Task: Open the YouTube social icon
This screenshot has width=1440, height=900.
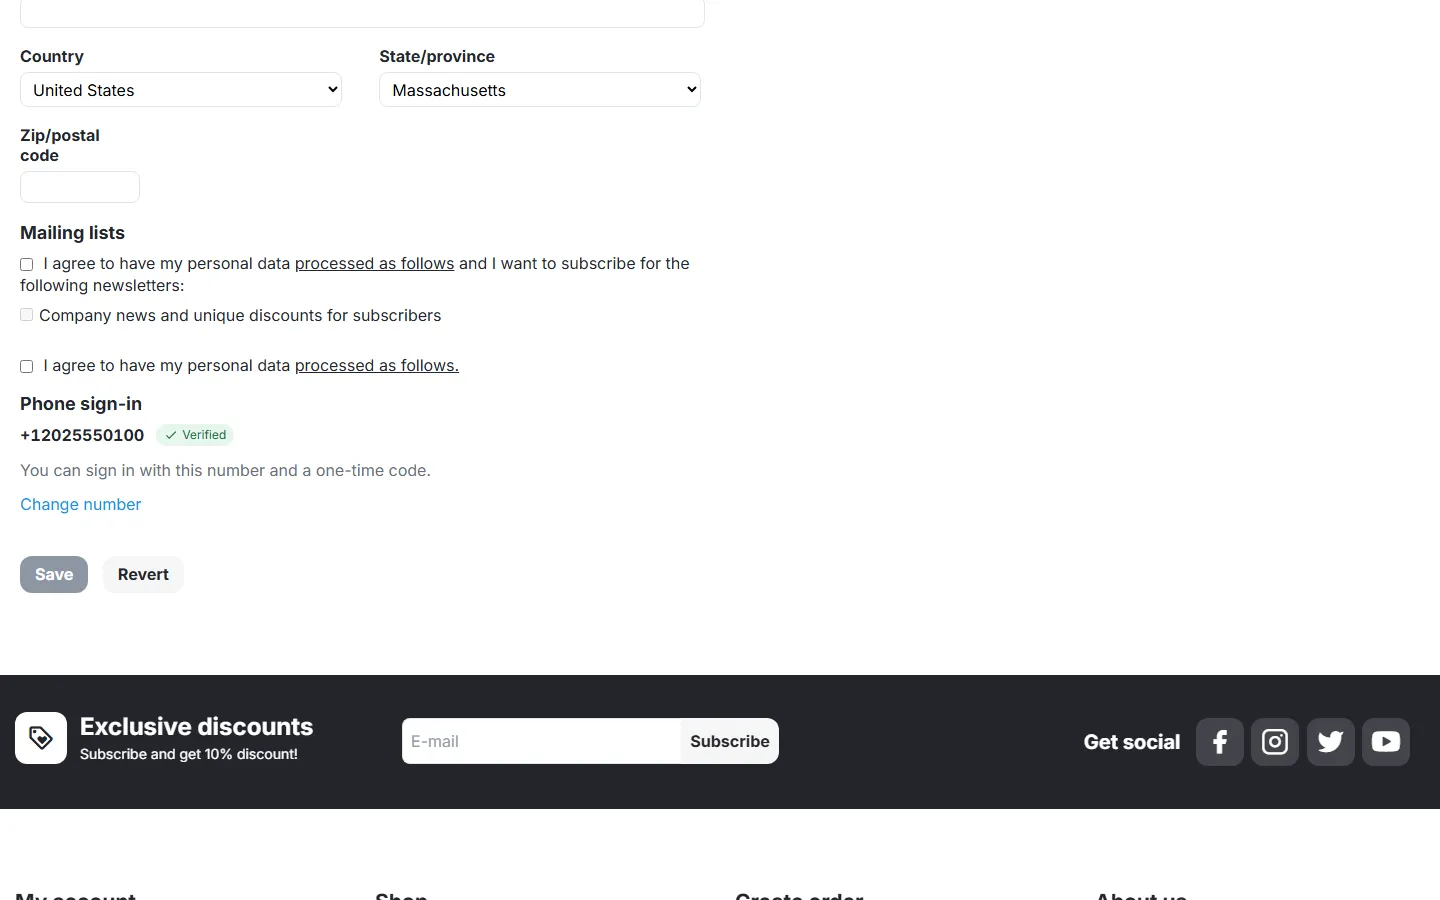Action: (1386, 742)
